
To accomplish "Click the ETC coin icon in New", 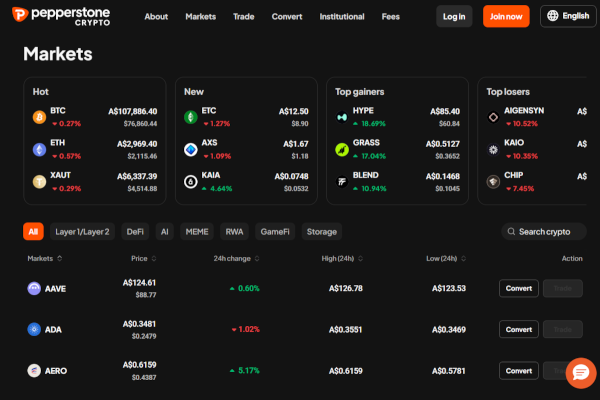I will pyautogui.click(x=191, y=117).
